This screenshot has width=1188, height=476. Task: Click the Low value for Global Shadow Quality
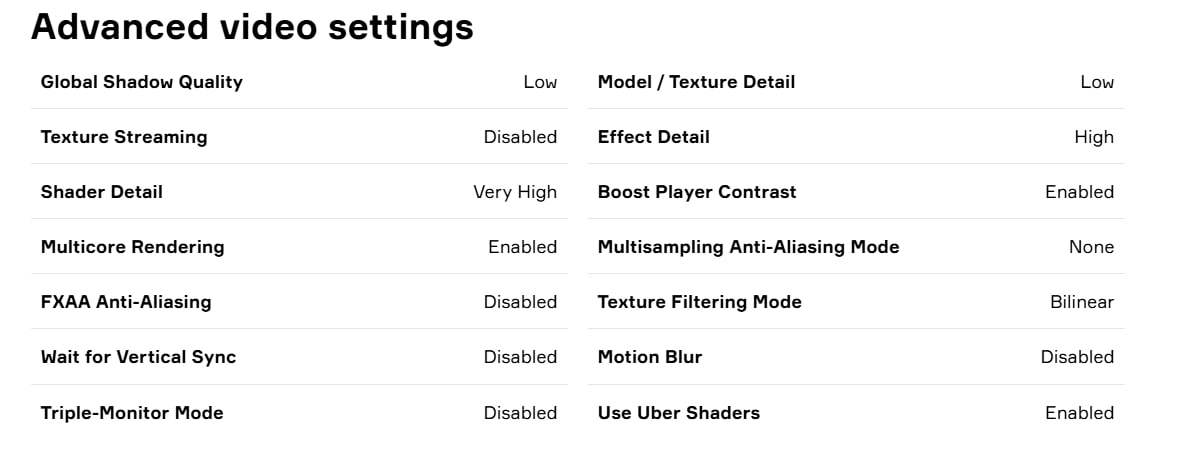point(540,82)
